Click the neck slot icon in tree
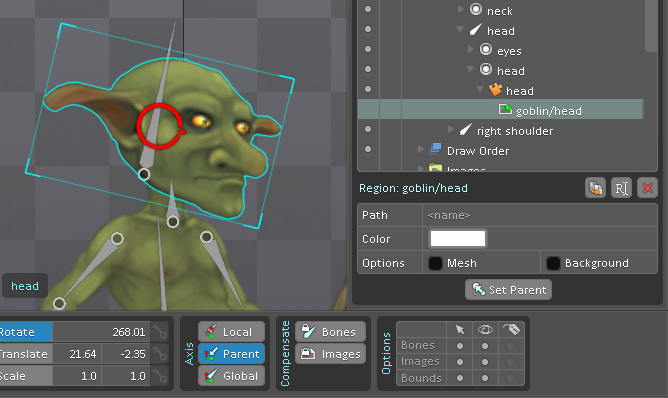This screenshot has width=668, height=398. click(x=476, y=10)
